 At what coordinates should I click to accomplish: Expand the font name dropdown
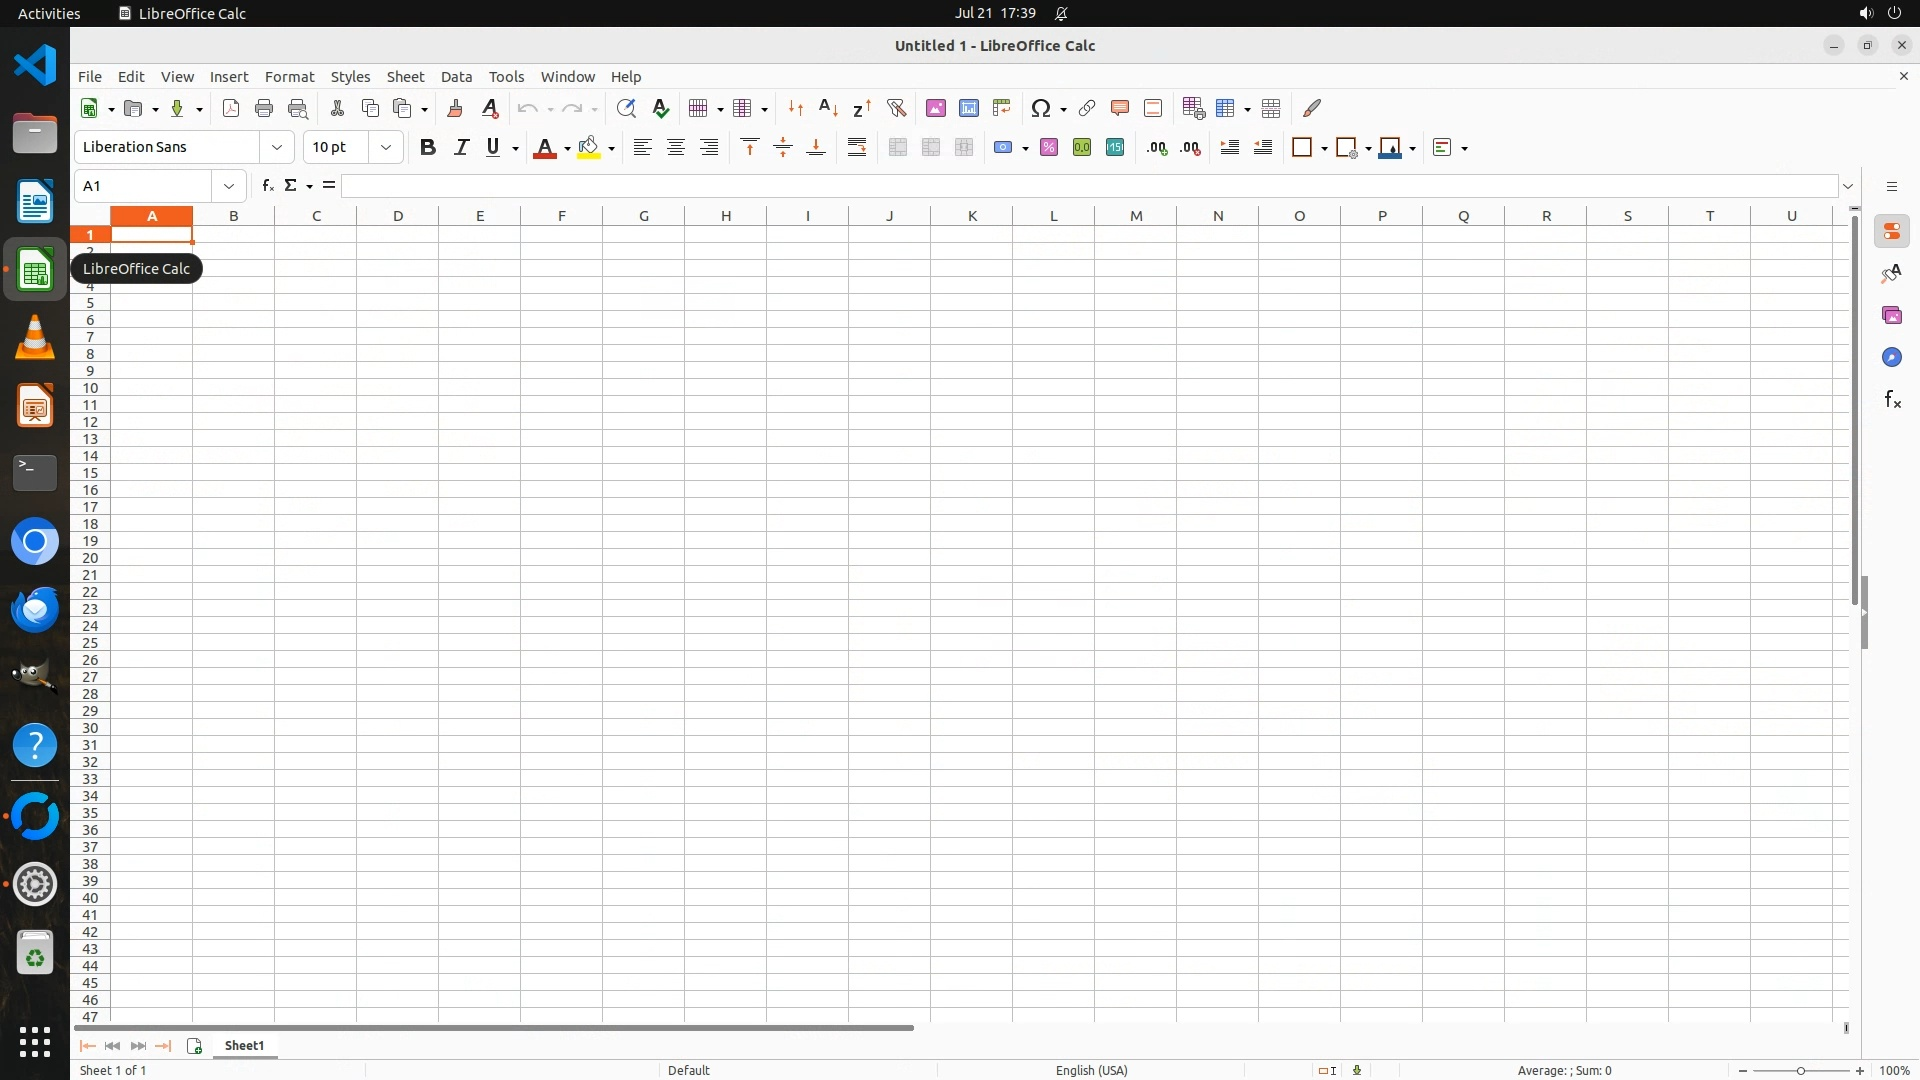[277, 148]
